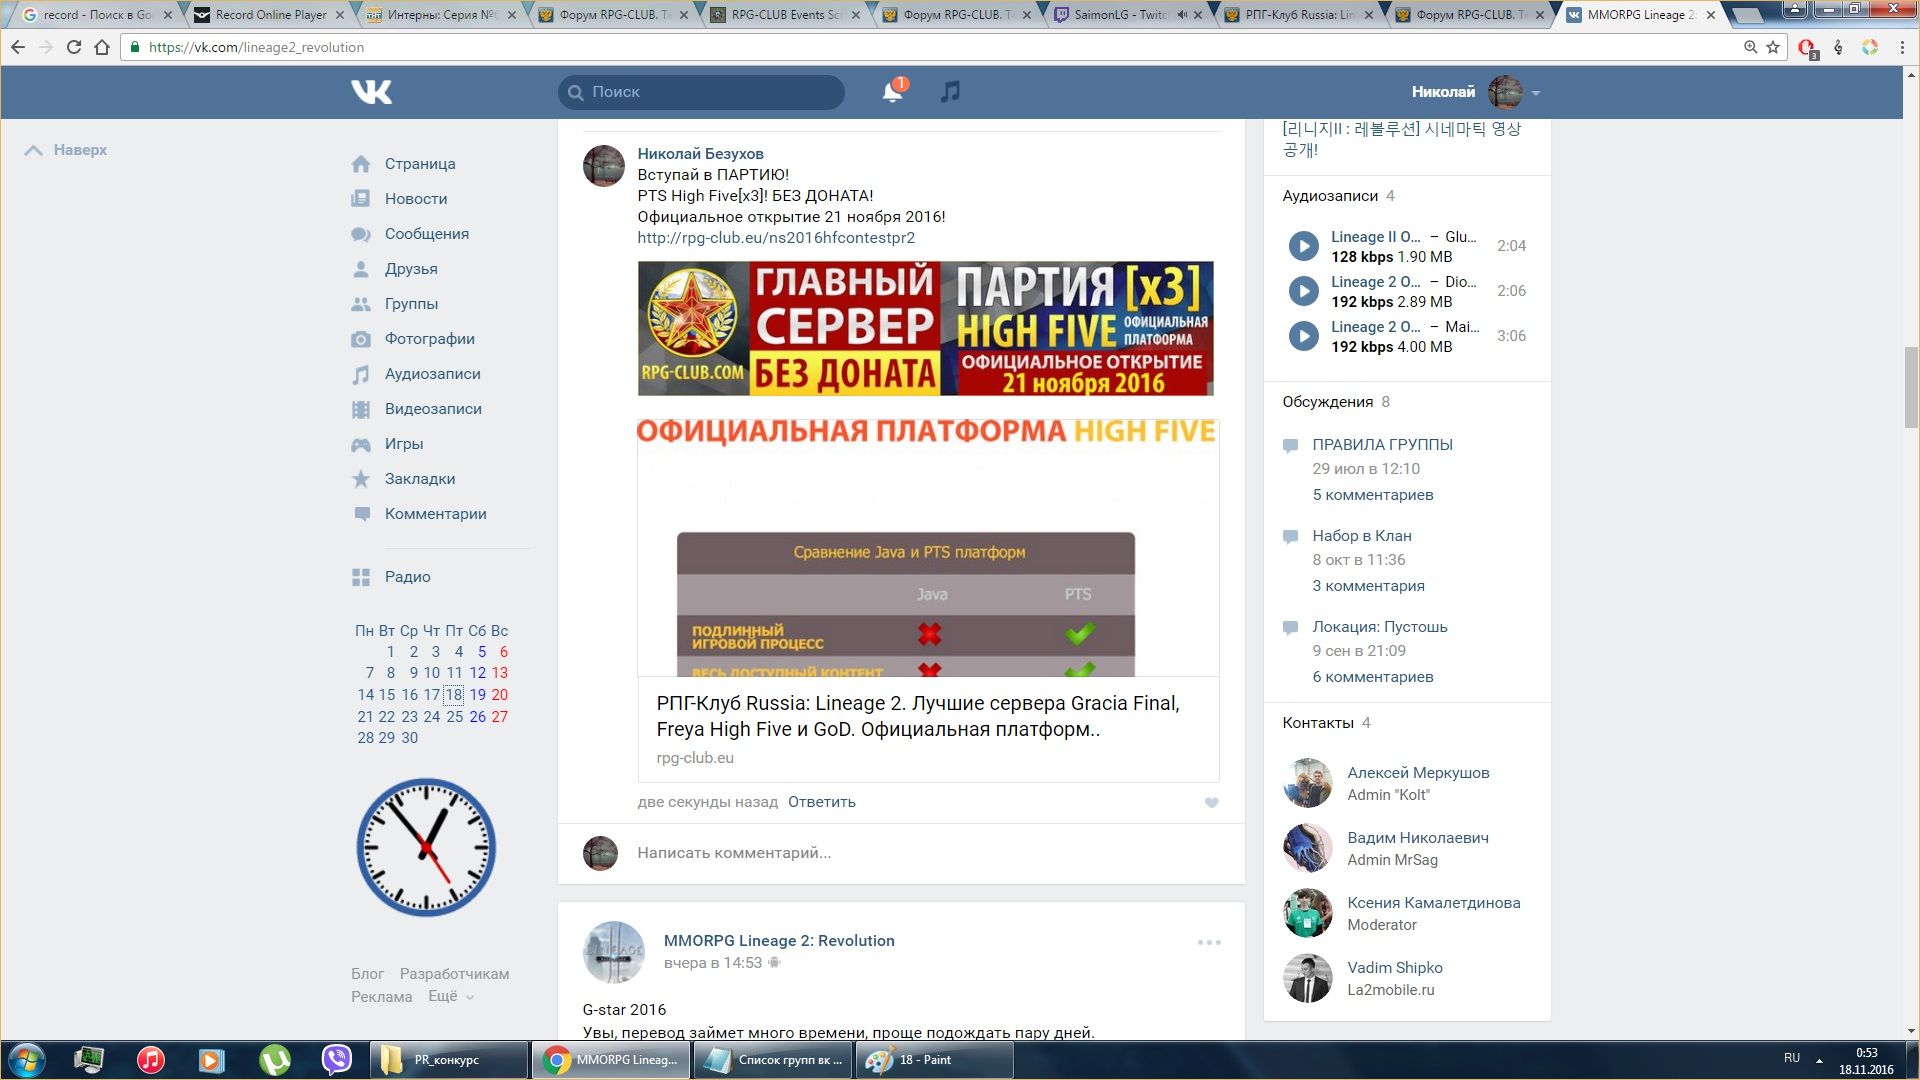Click the Windows Start button
The image size is (1920, 1080).
[x=26, y=1060]
